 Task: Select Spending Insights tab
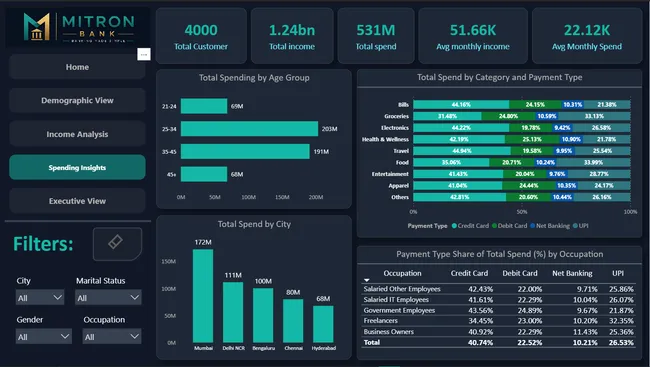77,168
